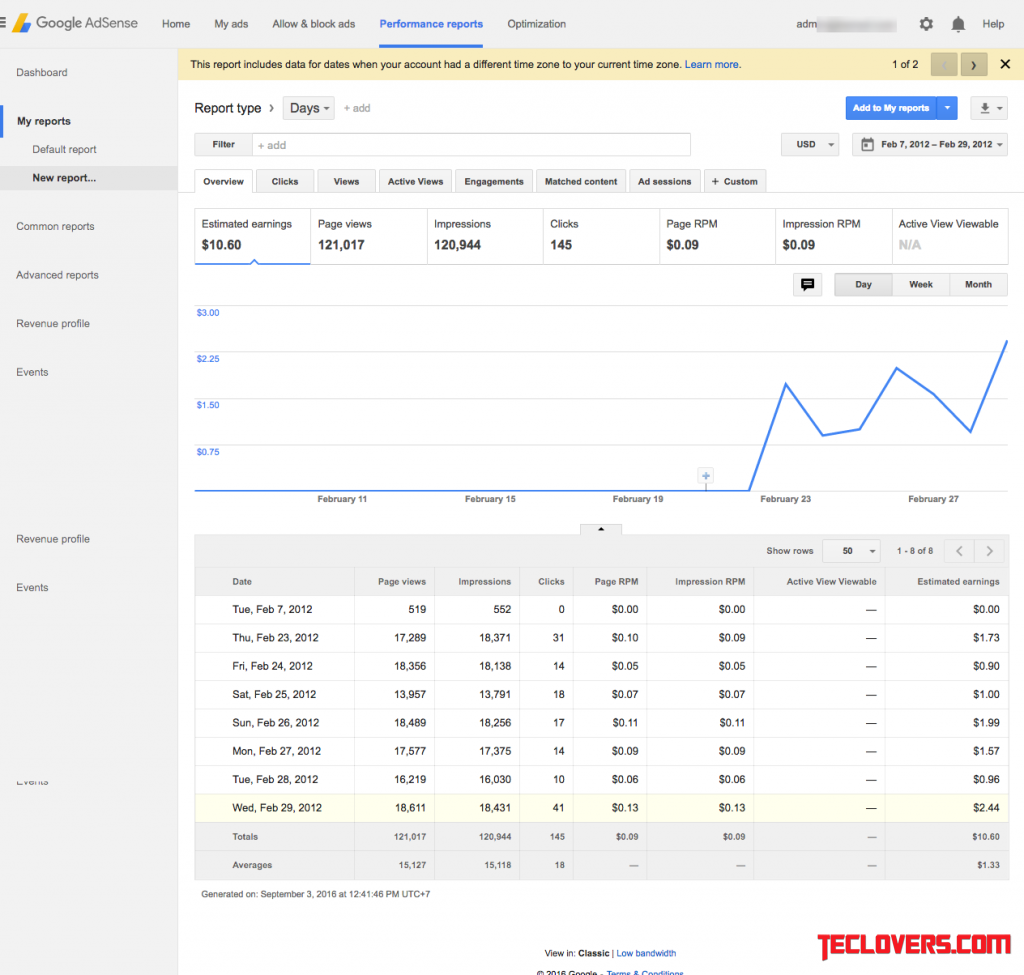Switch chart granularity to Week
The height and width of the screenshot is (975, 1024).
tap(920, 285)
